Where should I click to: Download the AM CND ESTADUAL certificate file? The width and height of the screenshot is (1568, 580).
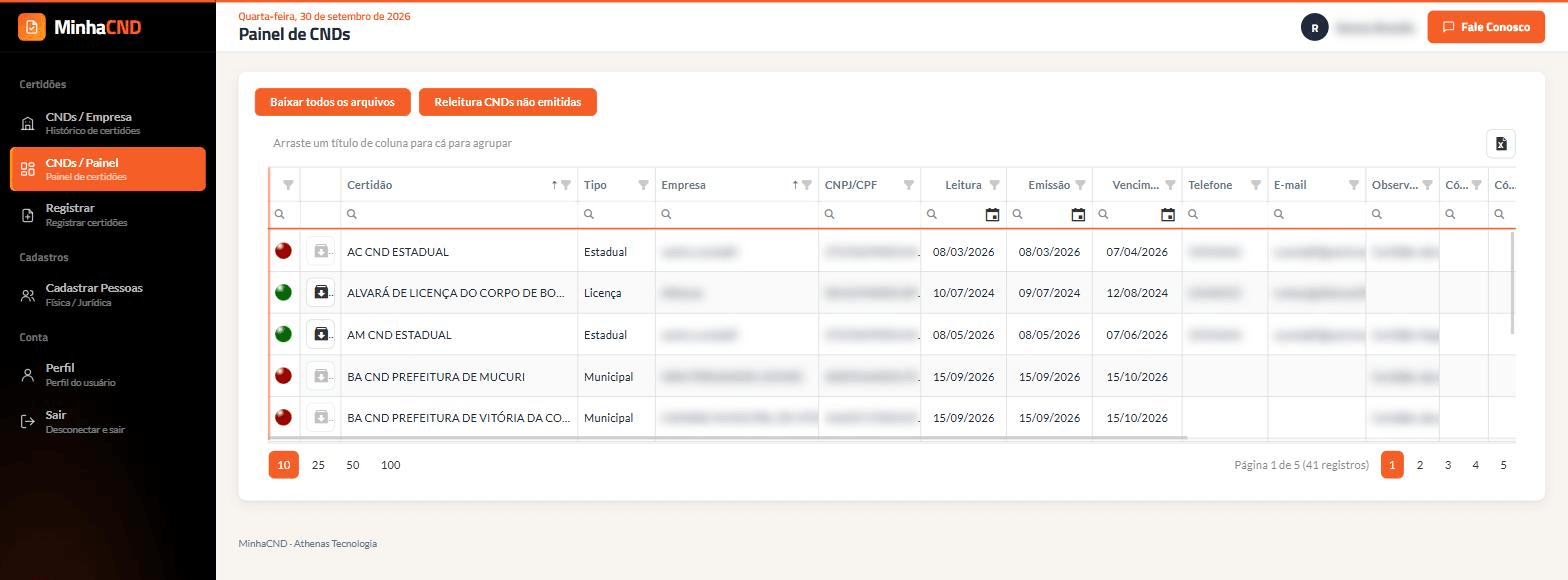coord(321,334)
